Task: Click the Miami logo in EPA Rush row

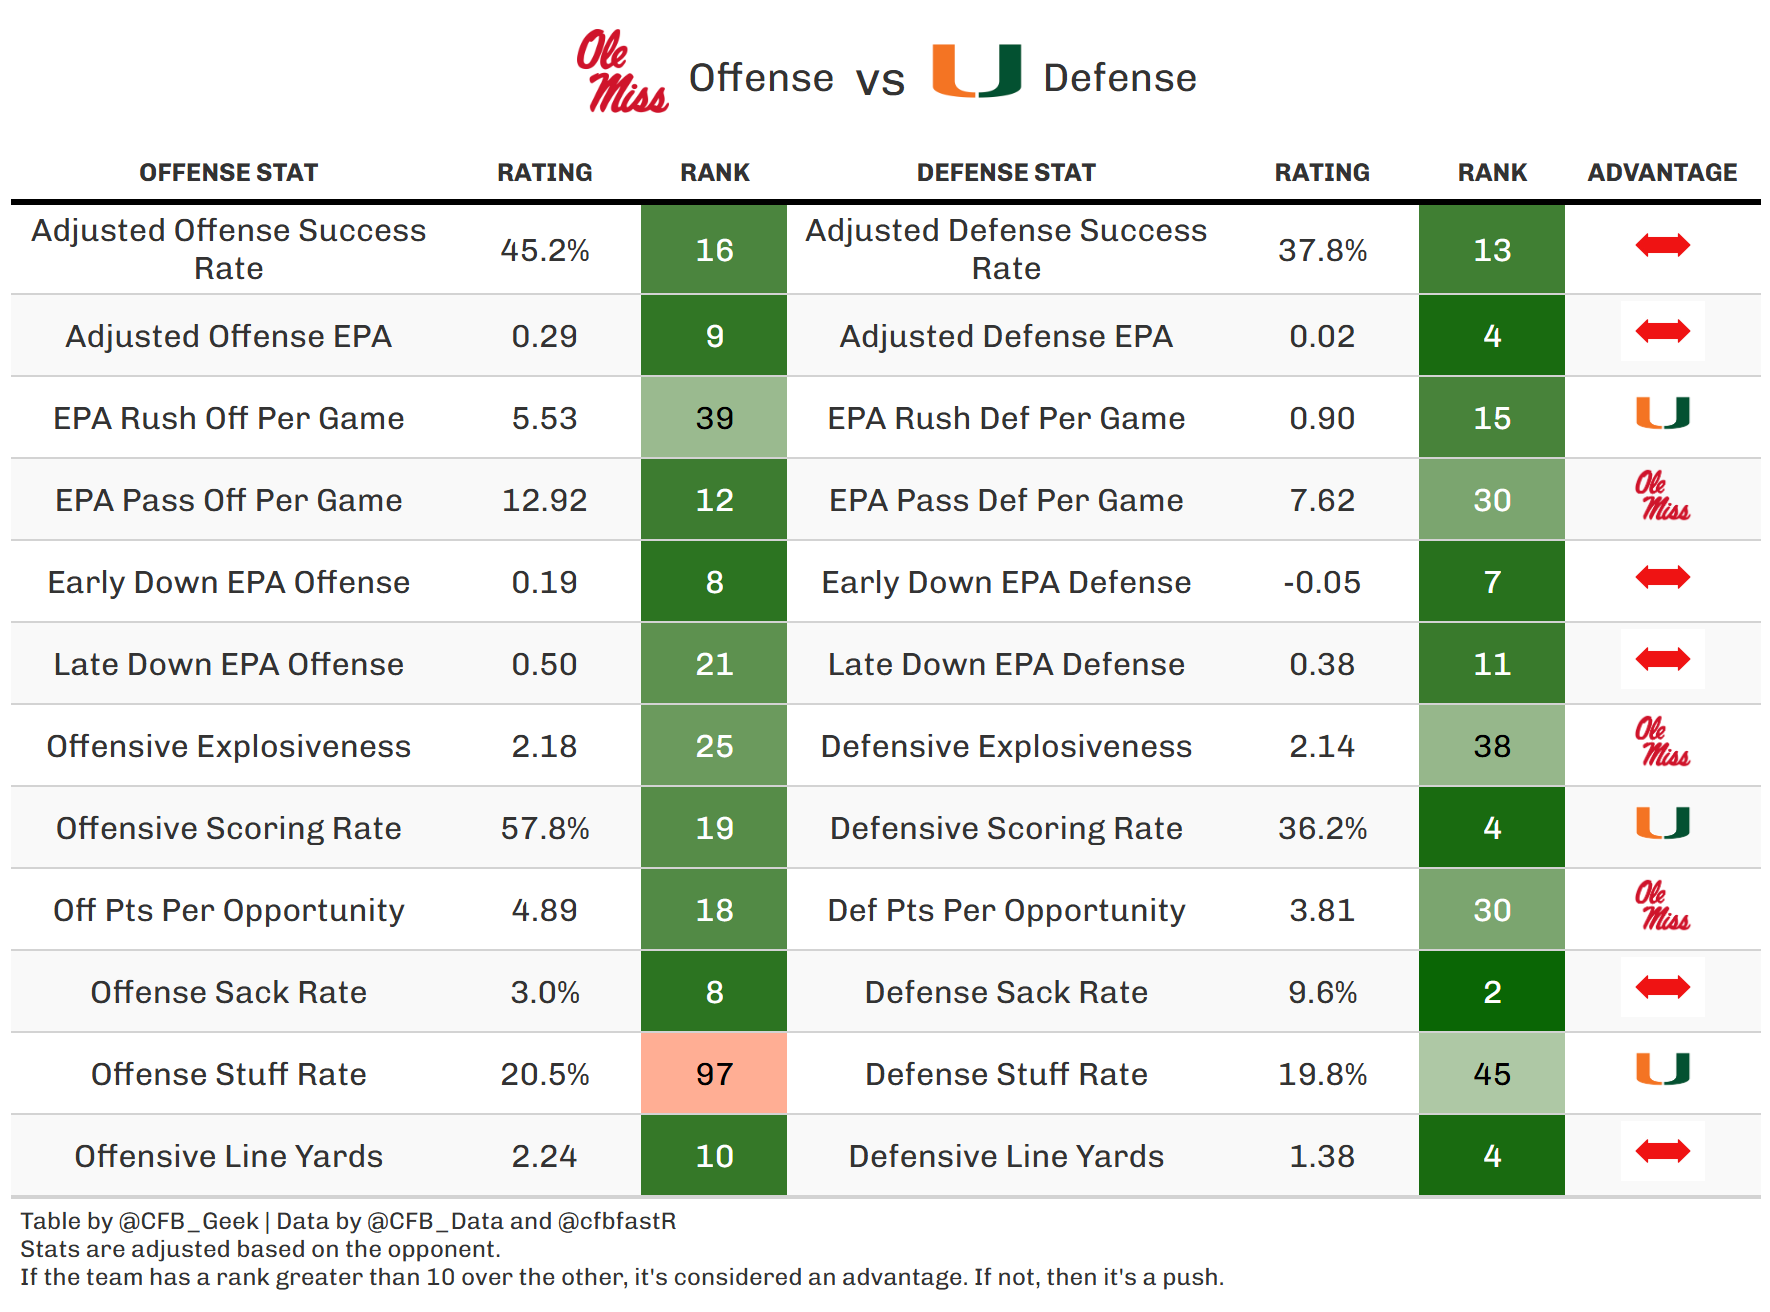Action: click(1662, 413)
